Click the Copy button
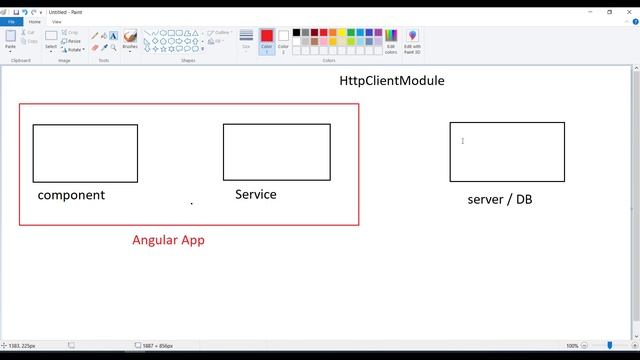Viewport: 640px width, 360px height. (x=29, y=41)
